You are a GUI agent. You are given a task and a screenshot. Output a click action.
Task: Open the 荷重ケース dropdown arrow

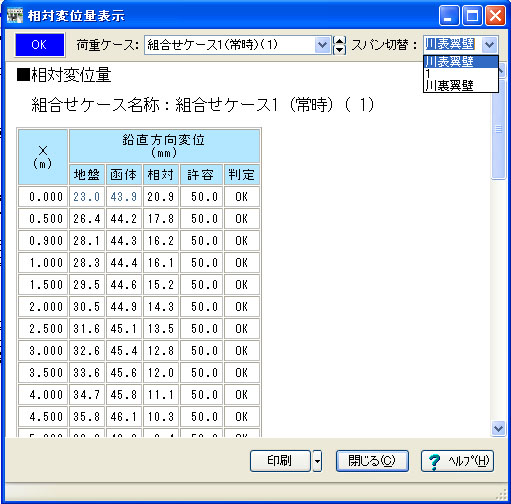tap(322, 45)
